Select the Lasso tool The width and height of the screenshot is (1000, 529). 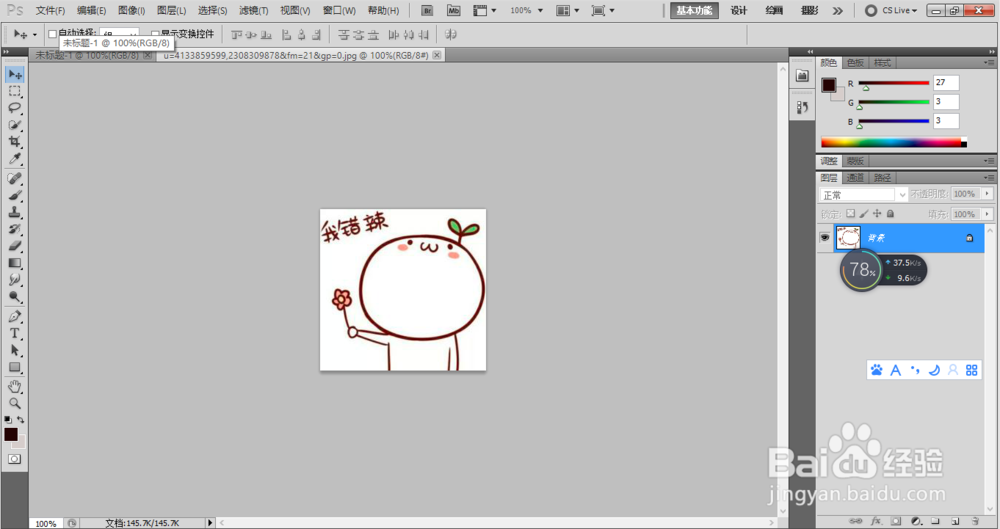click(15, 108)
